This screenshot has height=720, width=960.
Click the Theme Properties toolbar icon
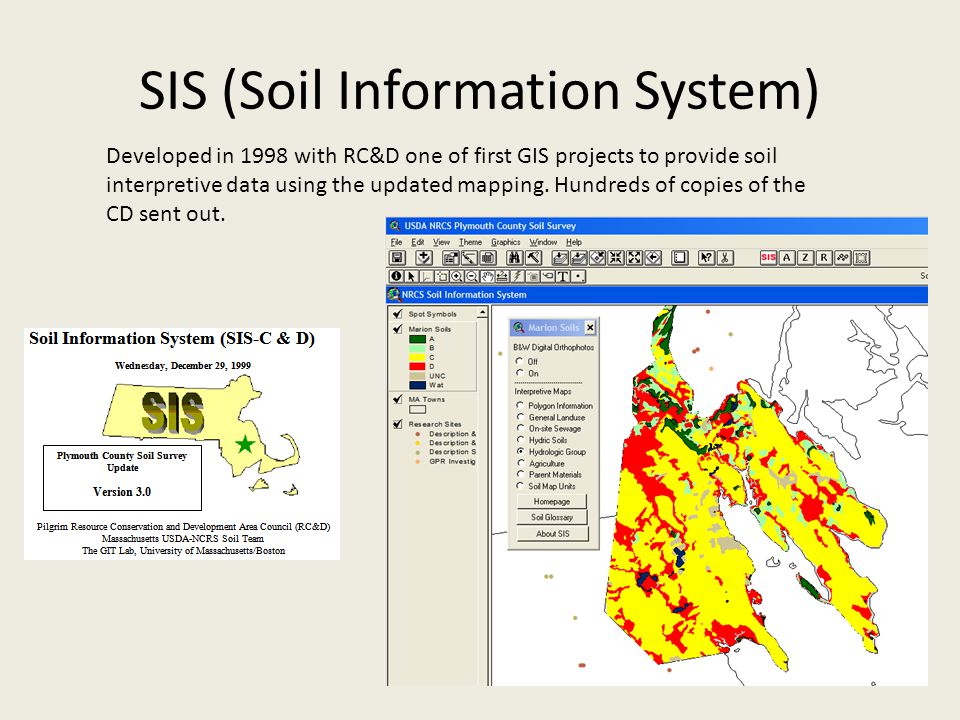pyautogui.click(x=451, y=258)
